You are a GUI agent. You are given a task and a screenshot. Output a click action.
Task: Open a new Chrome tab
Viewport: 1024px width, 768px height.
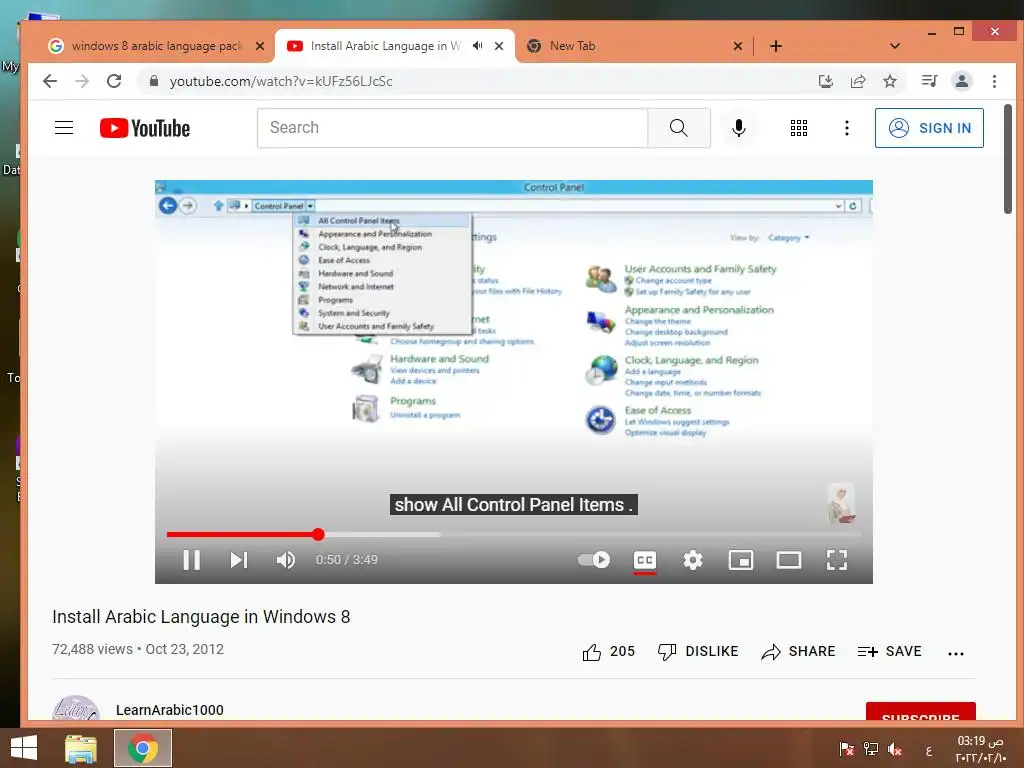[776, 46]
